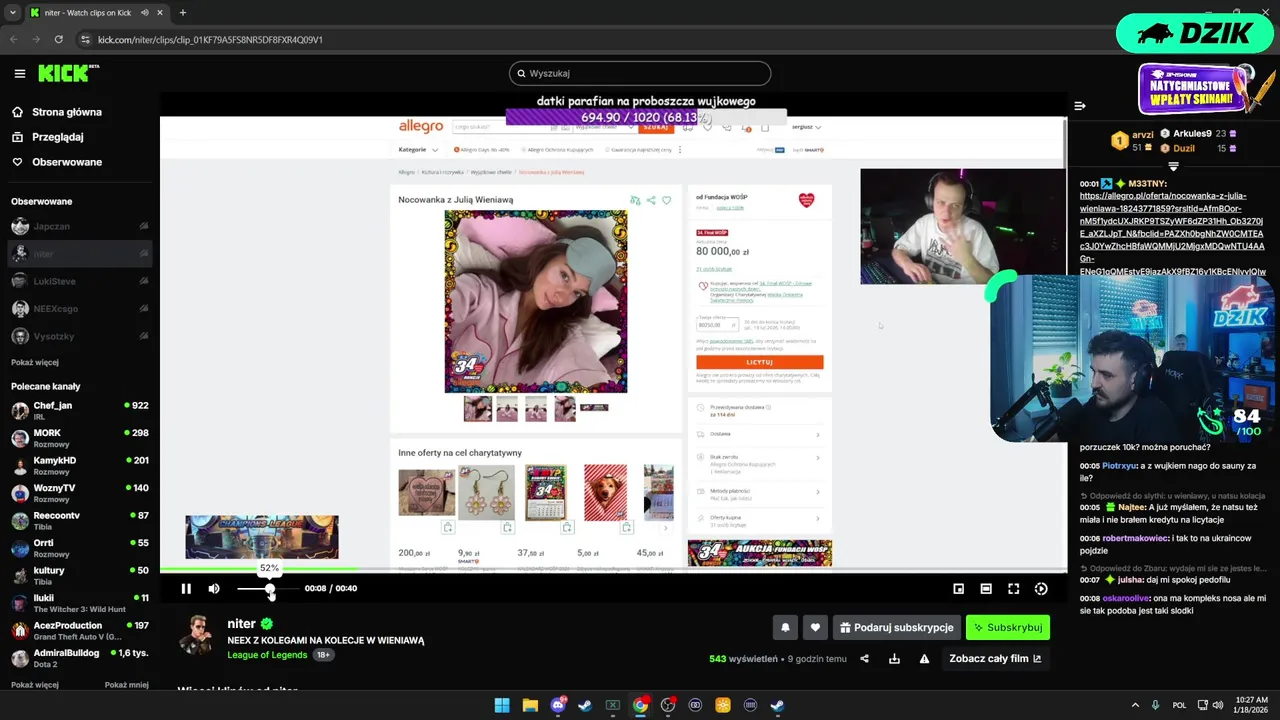This screenshot has height=720, width=1280.
Task: Click the address bar URL
Action: tap(210, 40)
